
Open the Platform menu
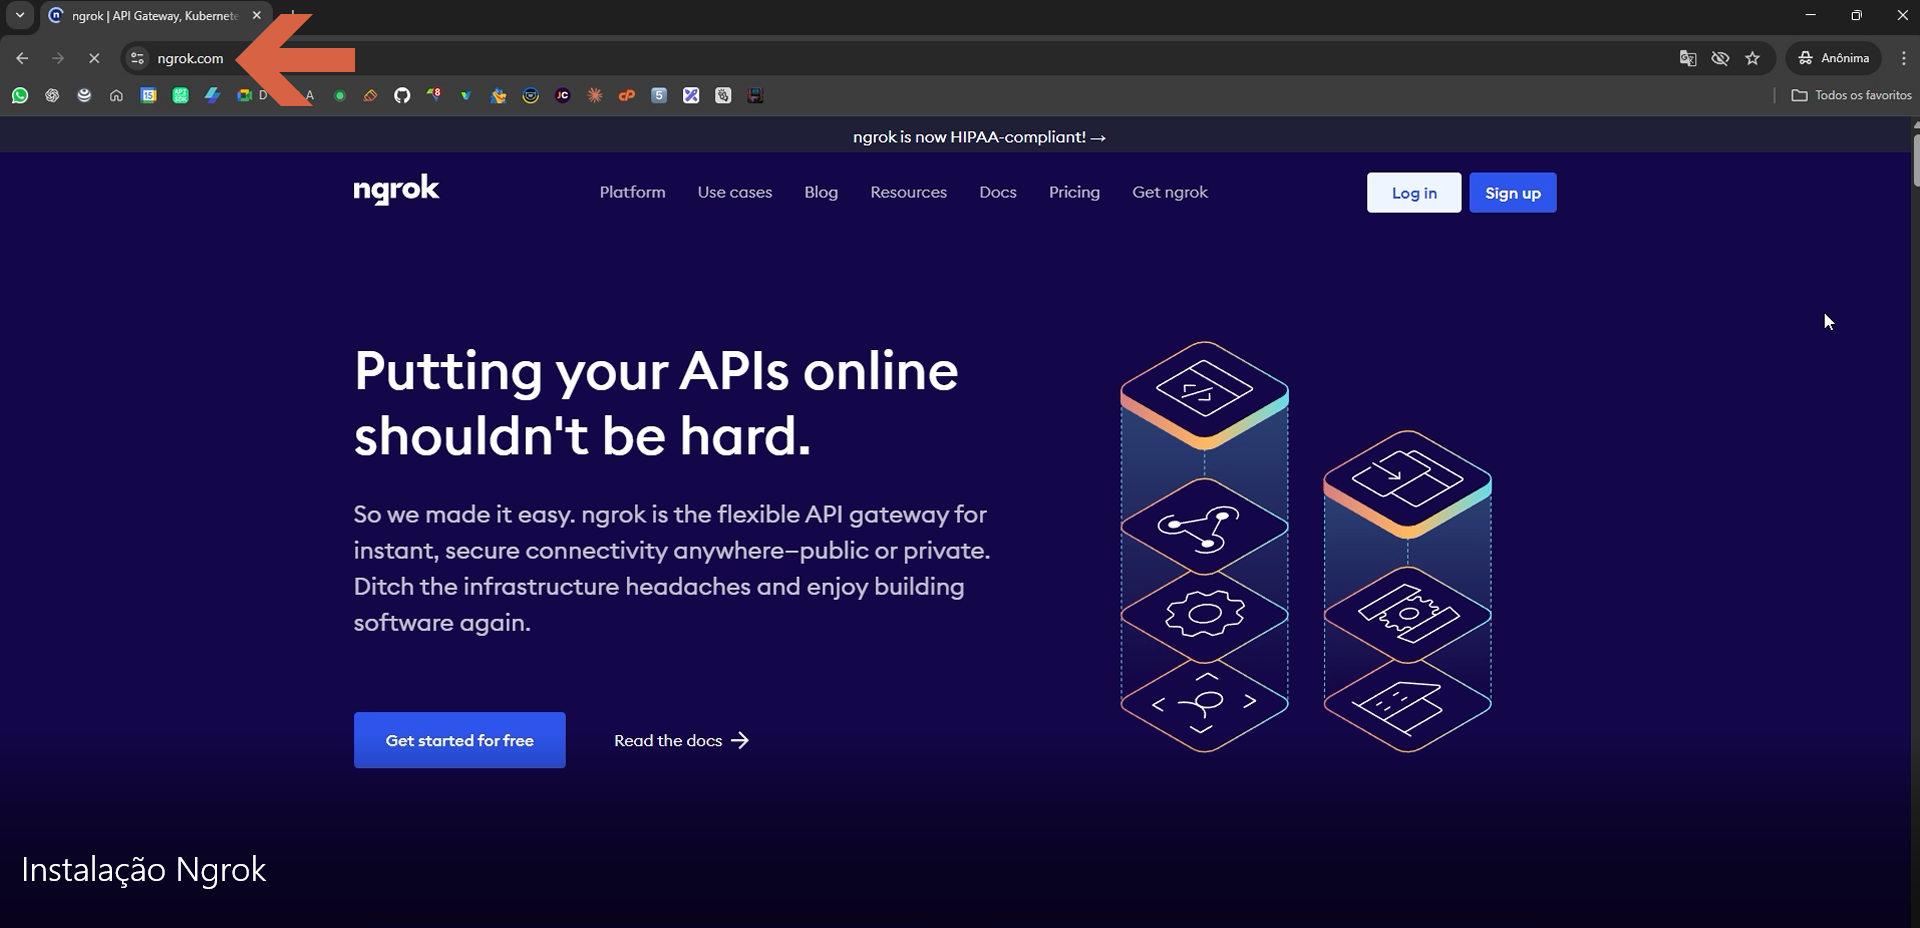coord(632,192)
